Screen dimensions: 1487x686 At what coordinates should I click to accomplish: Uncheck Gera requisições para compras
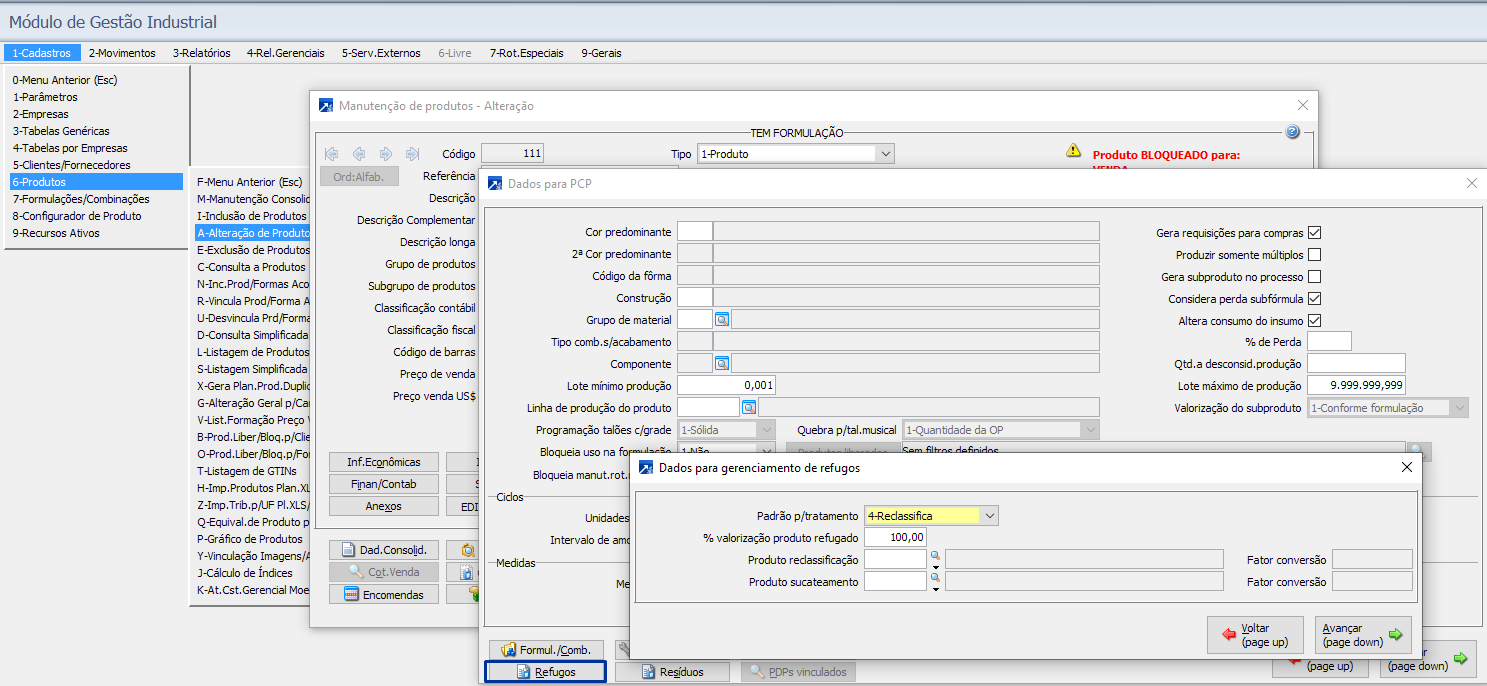click(x=1314, y=233)
